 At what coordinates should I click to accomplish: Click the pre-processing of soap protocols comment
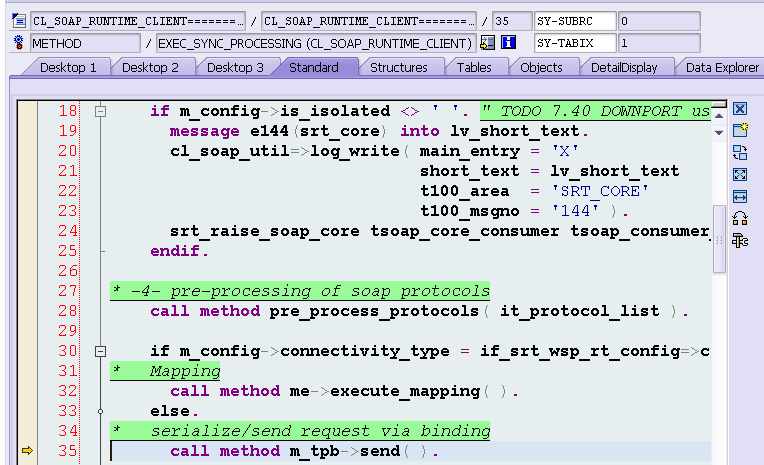click(x=300, y=291)
